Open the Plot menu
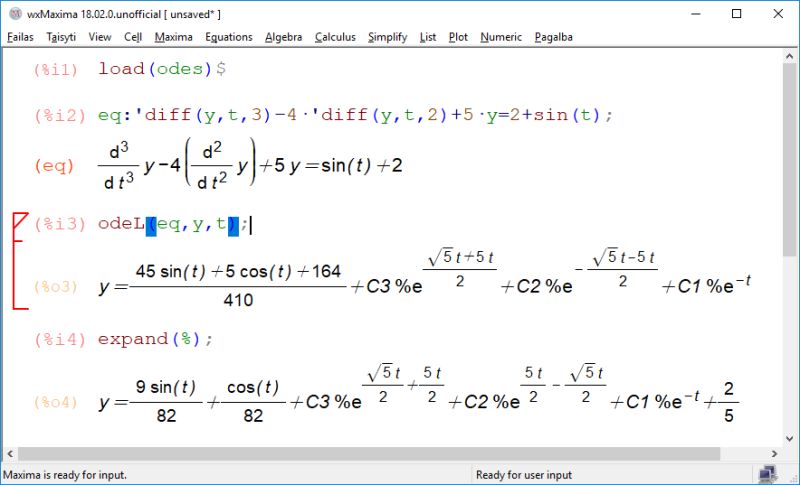 click(458, 37)
